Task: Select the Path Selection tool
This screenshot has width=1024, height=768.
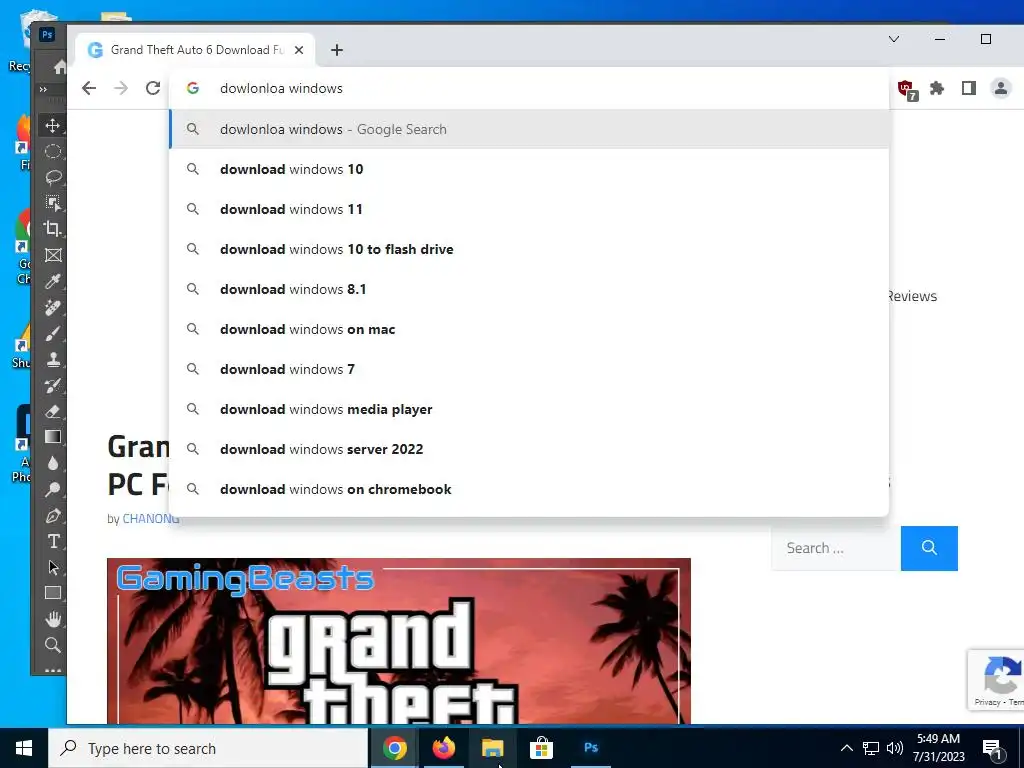Action: [x=53, y=568]
